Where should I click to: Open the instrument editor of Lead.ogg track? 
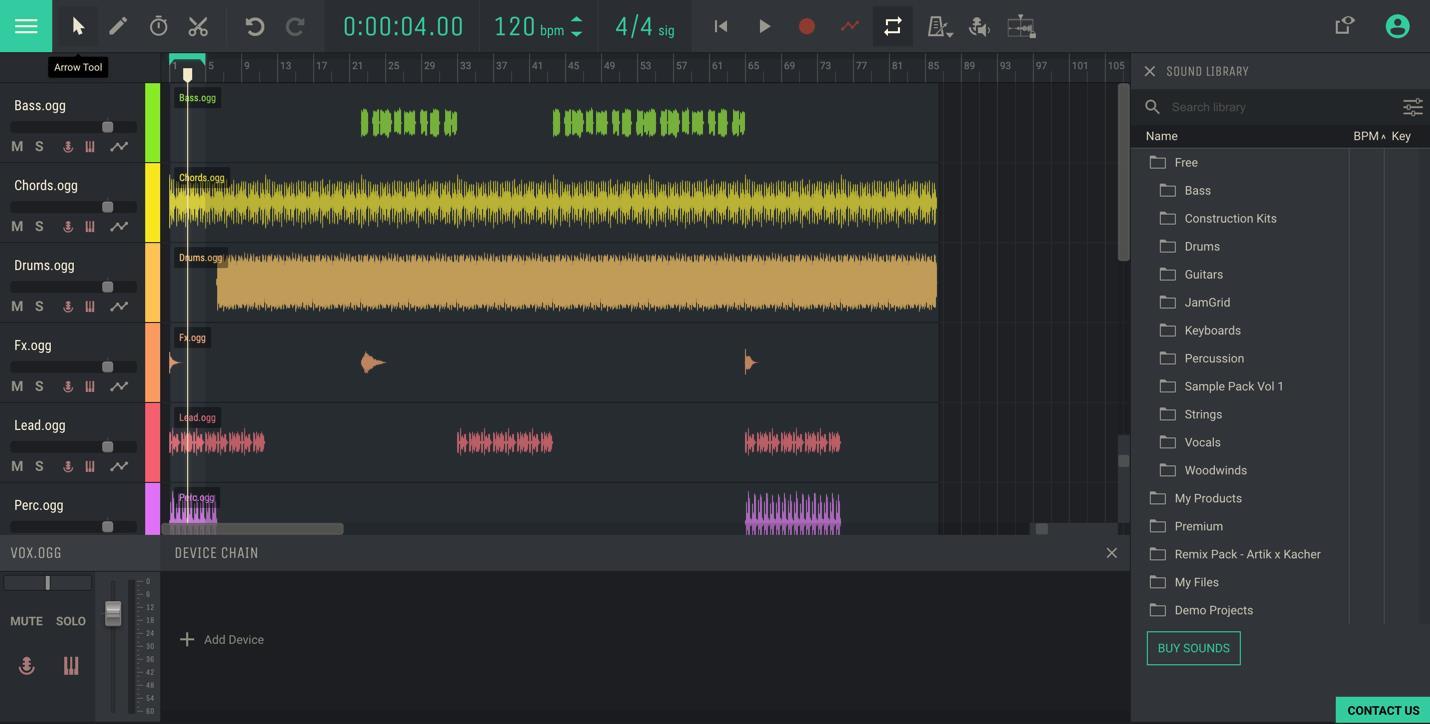(90, 466)
